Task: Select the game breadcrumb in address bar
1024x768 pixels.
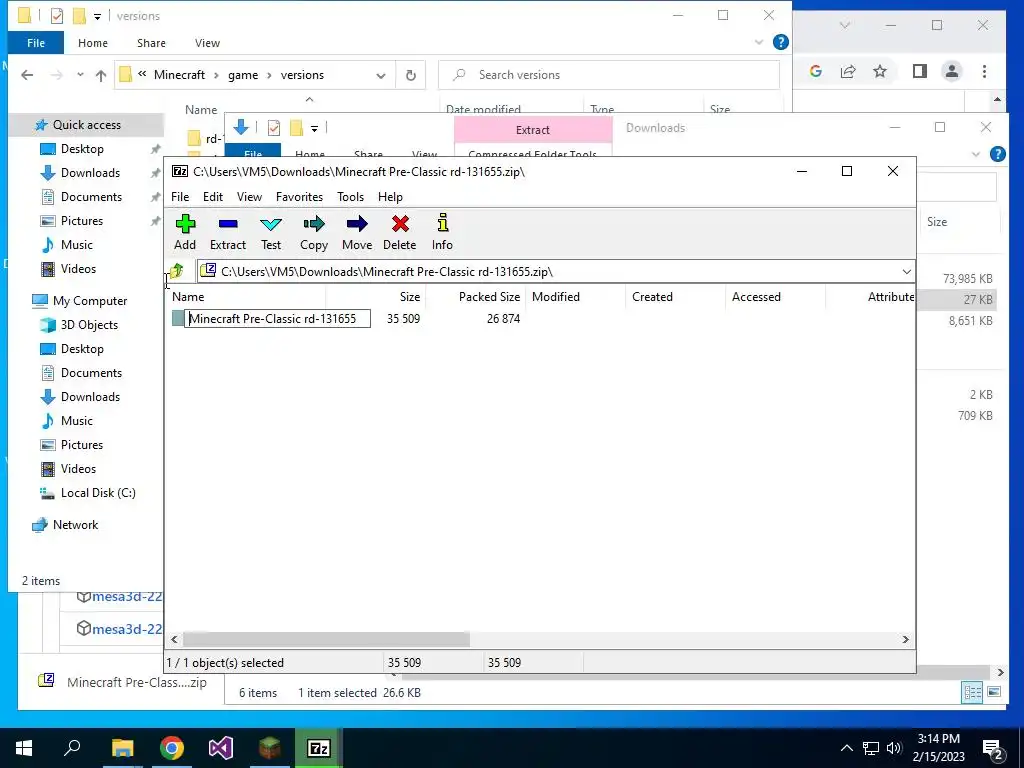Action: point(243,75)
